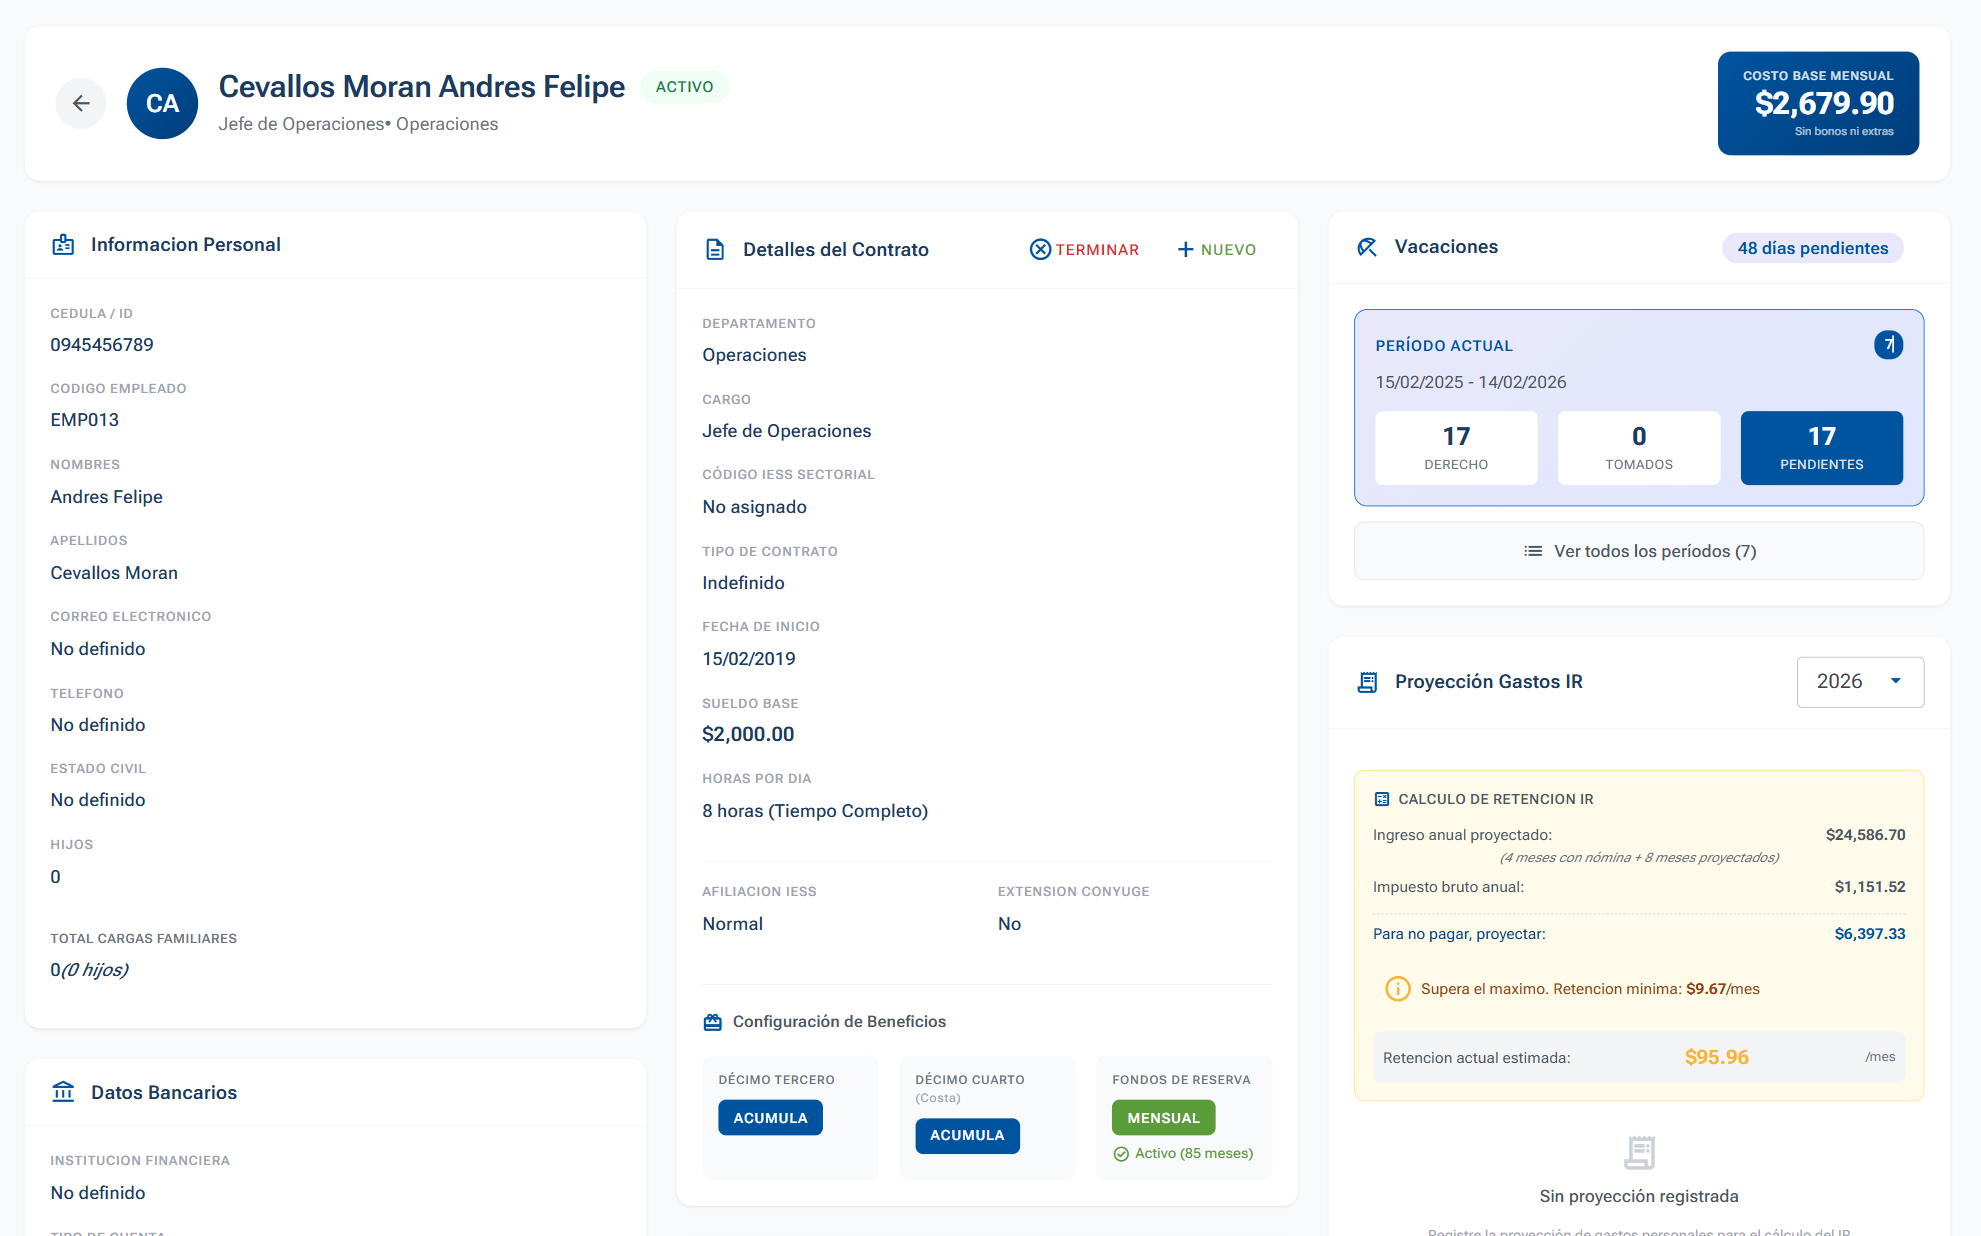Click TERMINAR contract button

(1084, 249)
